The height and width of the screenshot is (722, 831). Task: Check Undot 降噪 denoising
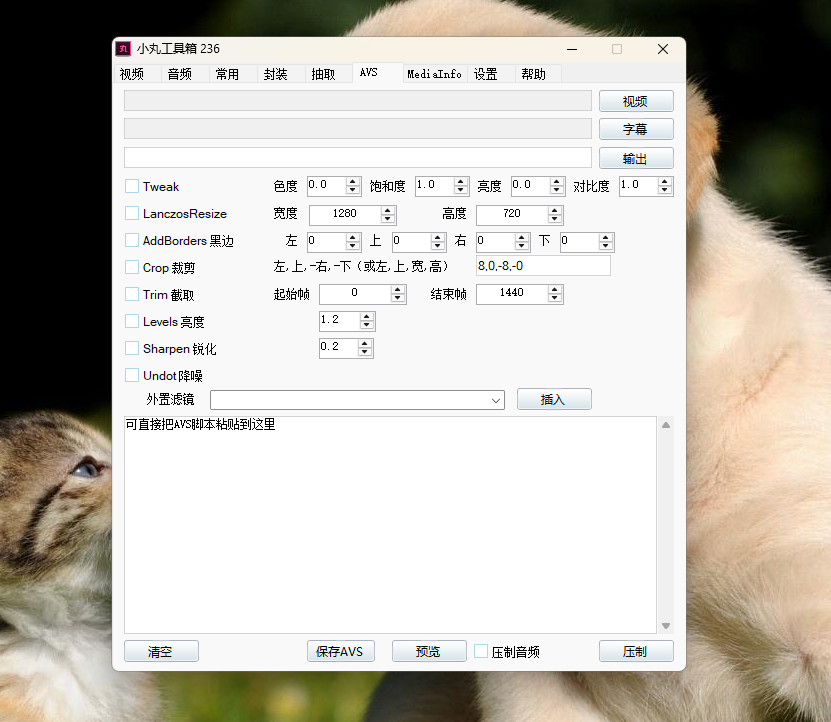coord(131,375)
